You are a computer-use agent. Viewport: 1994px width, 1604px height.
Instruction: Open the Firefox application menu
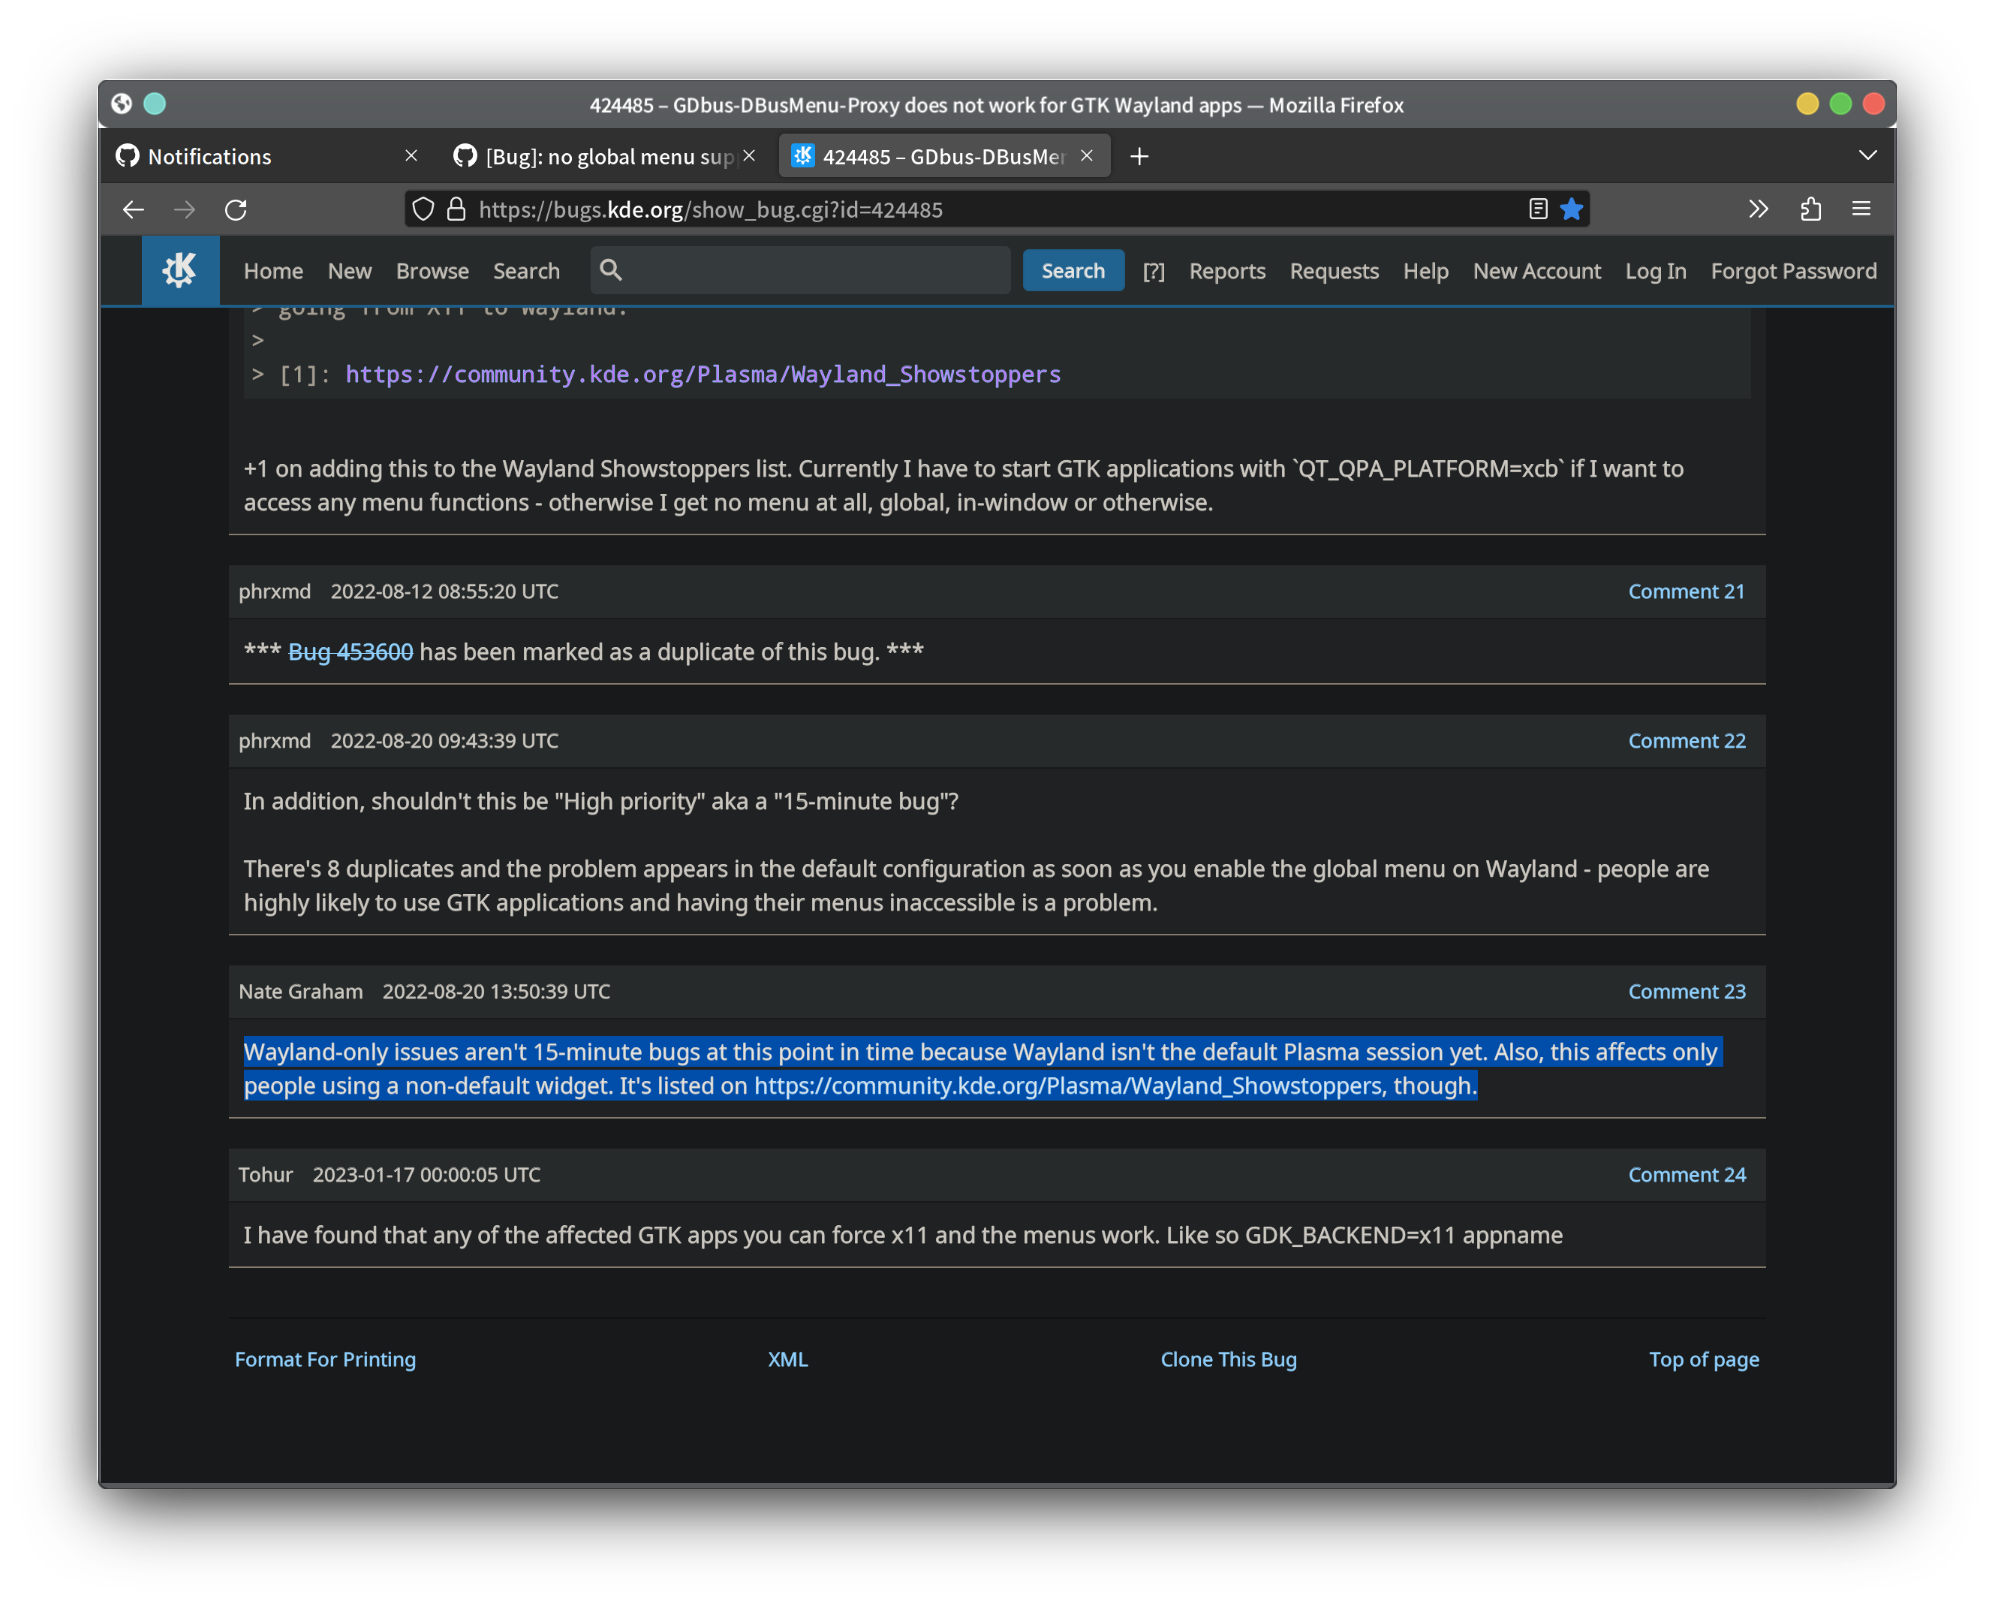1862,209
